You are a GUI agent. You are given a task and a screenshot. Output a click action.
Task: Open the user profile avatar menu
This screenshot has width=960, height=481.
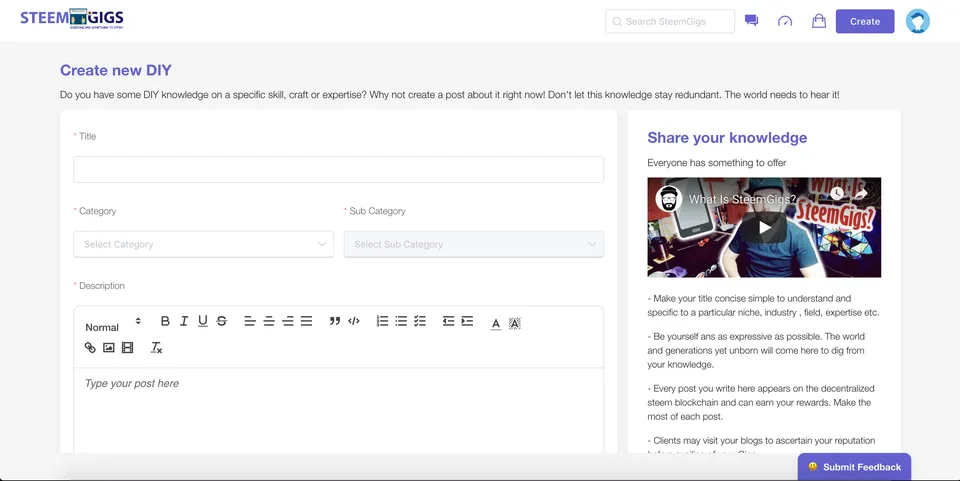coord(918,21)
